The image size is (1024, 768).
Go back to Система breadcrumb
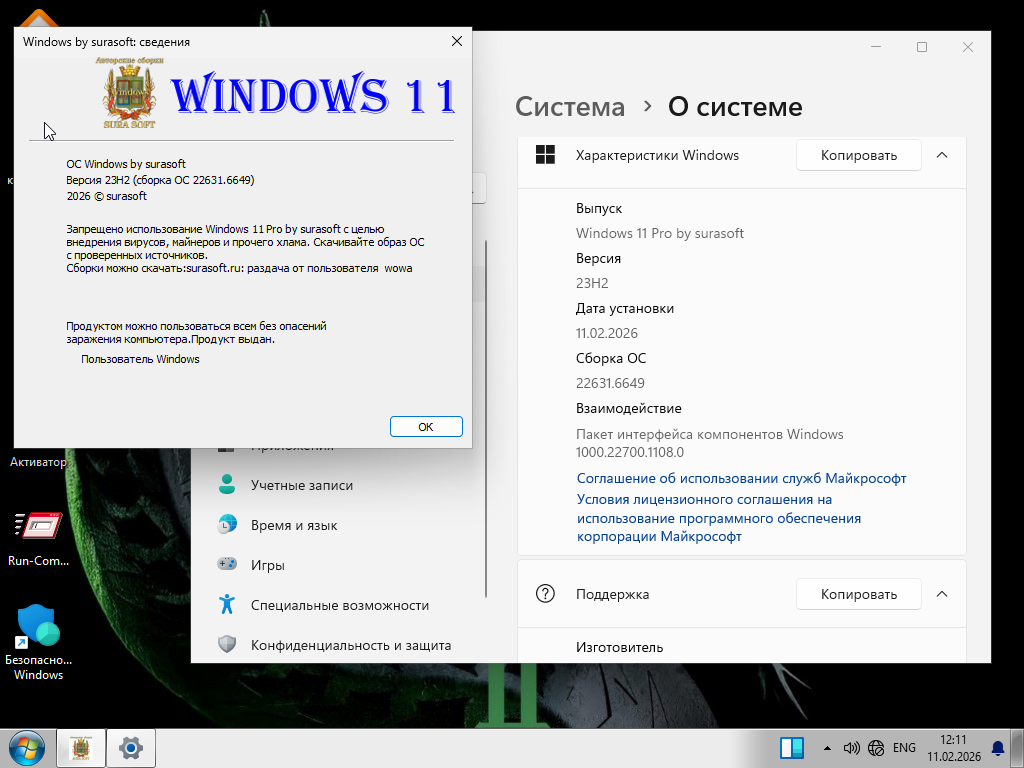(x=569, y=106)
